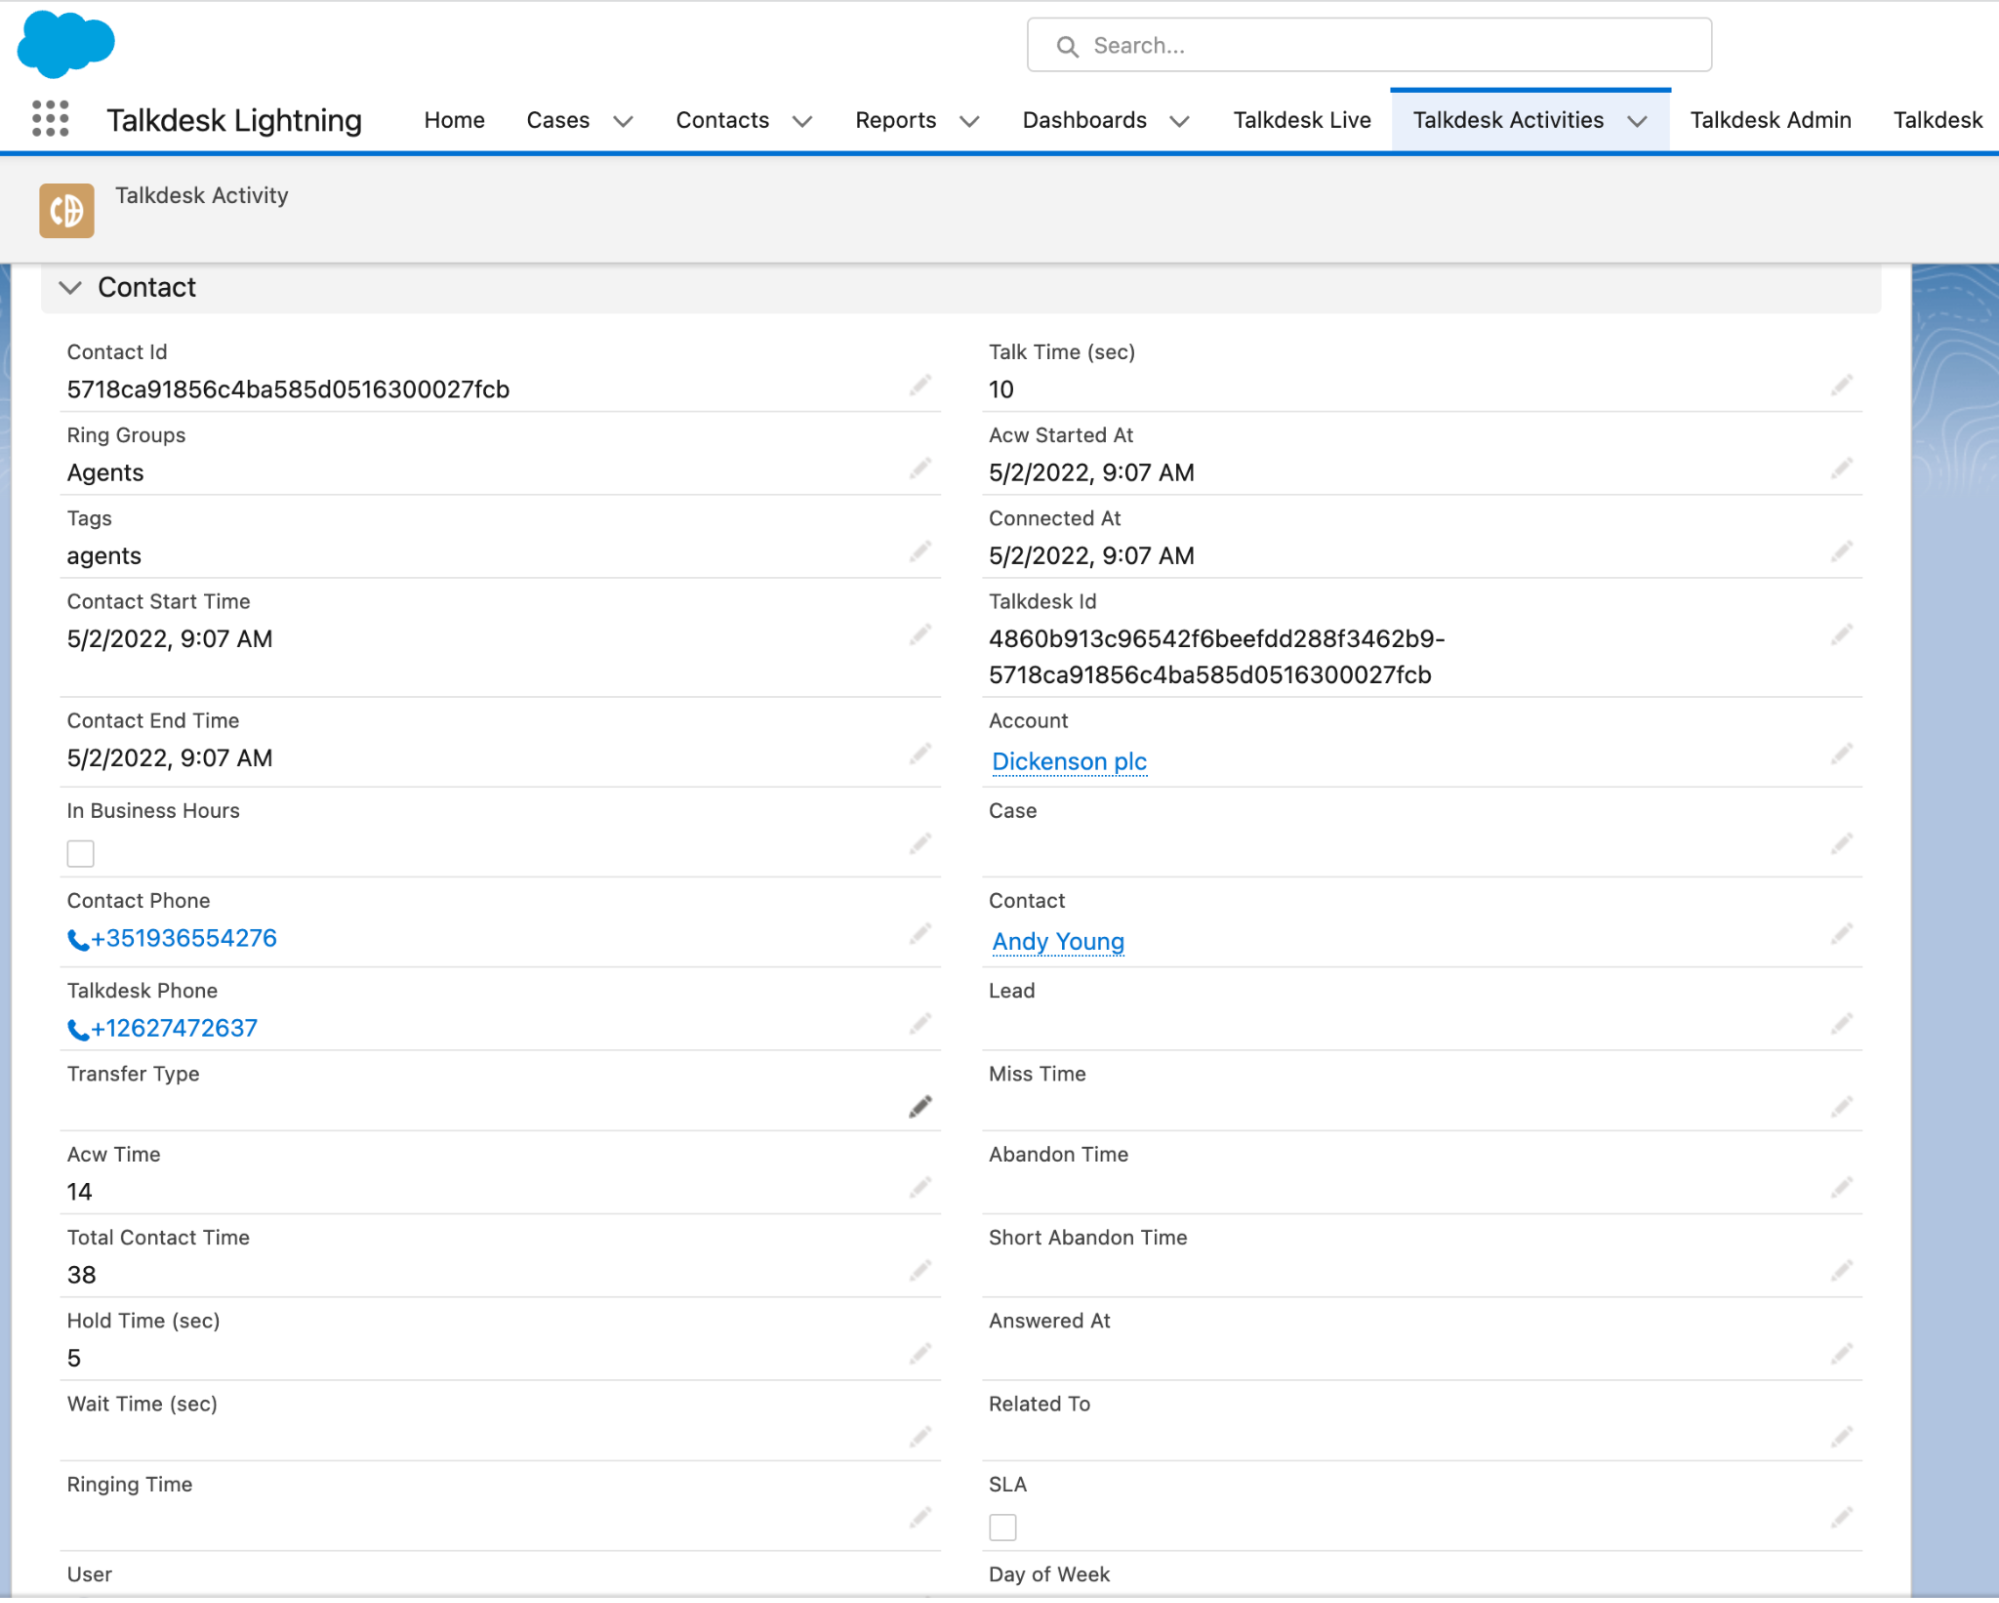Edit the Contact Id field pencil
1999x1603 pixels.
click(921, 386)
